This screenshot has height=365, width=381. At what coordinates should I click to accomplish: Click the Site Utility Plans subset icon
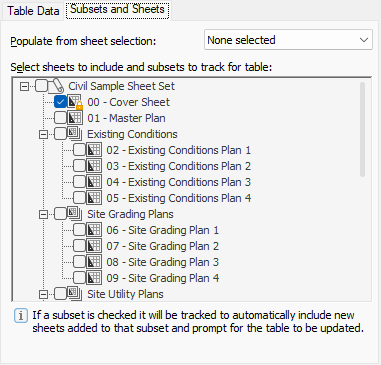coord(75,294)
